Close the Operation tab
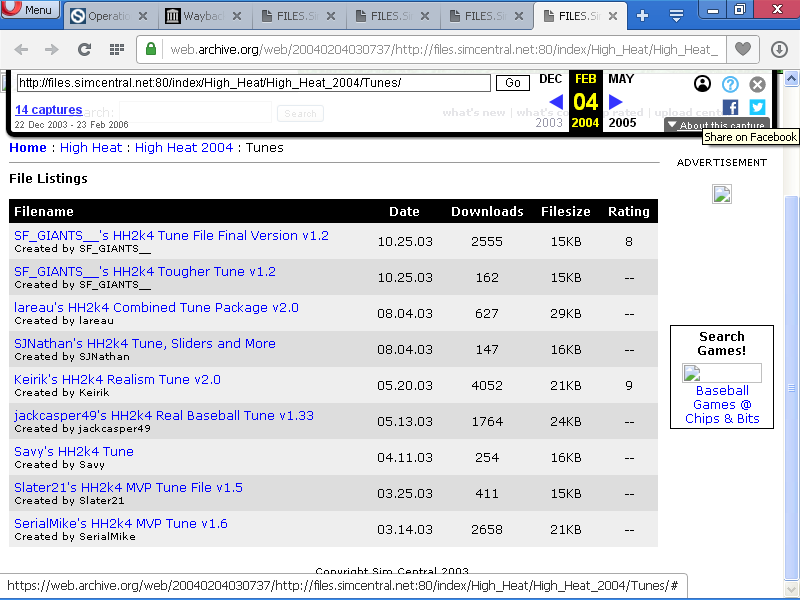The image size is (800, 600). tap(143, 16)
